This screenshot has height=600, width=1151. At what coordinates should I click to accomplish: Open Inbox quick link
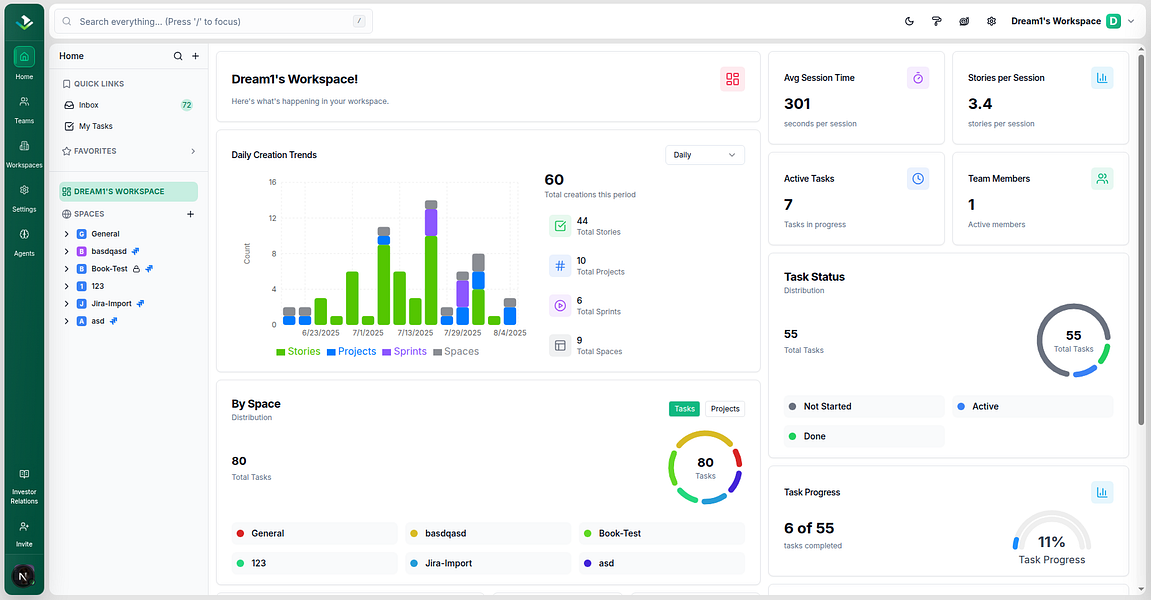tap(128, 105)
